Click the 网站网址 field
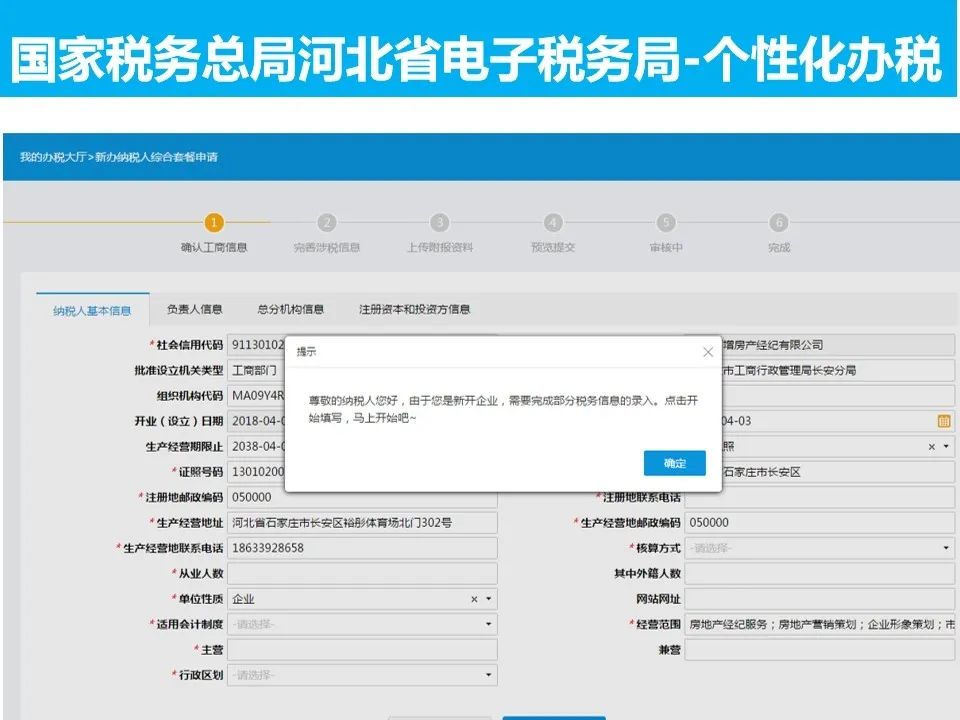Image resolution: width=960 pixels, height=720 pixels. [820, 599]
